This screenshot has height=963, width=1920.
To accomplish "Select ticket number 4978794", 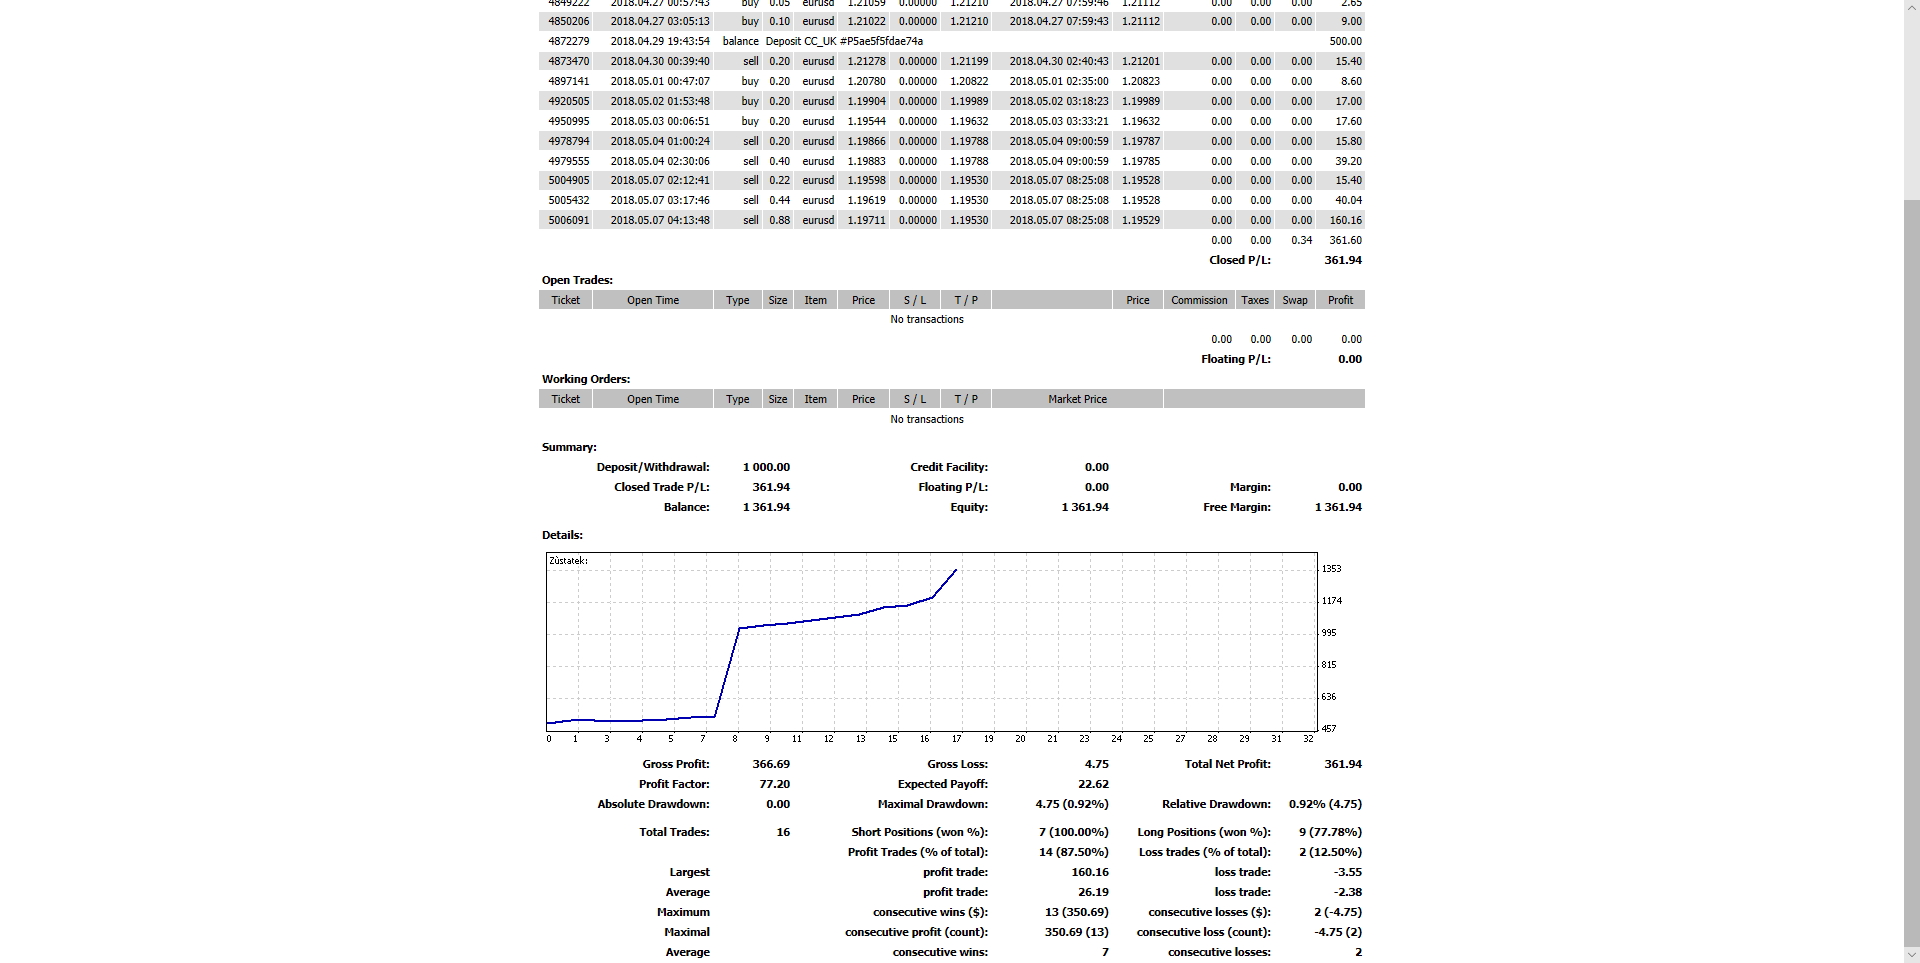I will click(x=569, y=141).
